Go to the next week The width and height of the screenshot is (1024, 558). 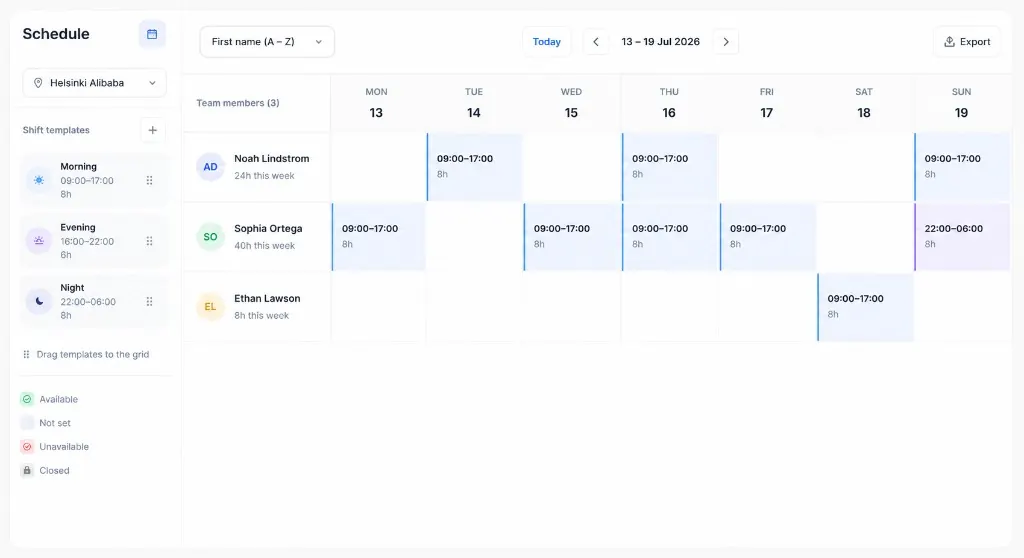click(726, 42)
